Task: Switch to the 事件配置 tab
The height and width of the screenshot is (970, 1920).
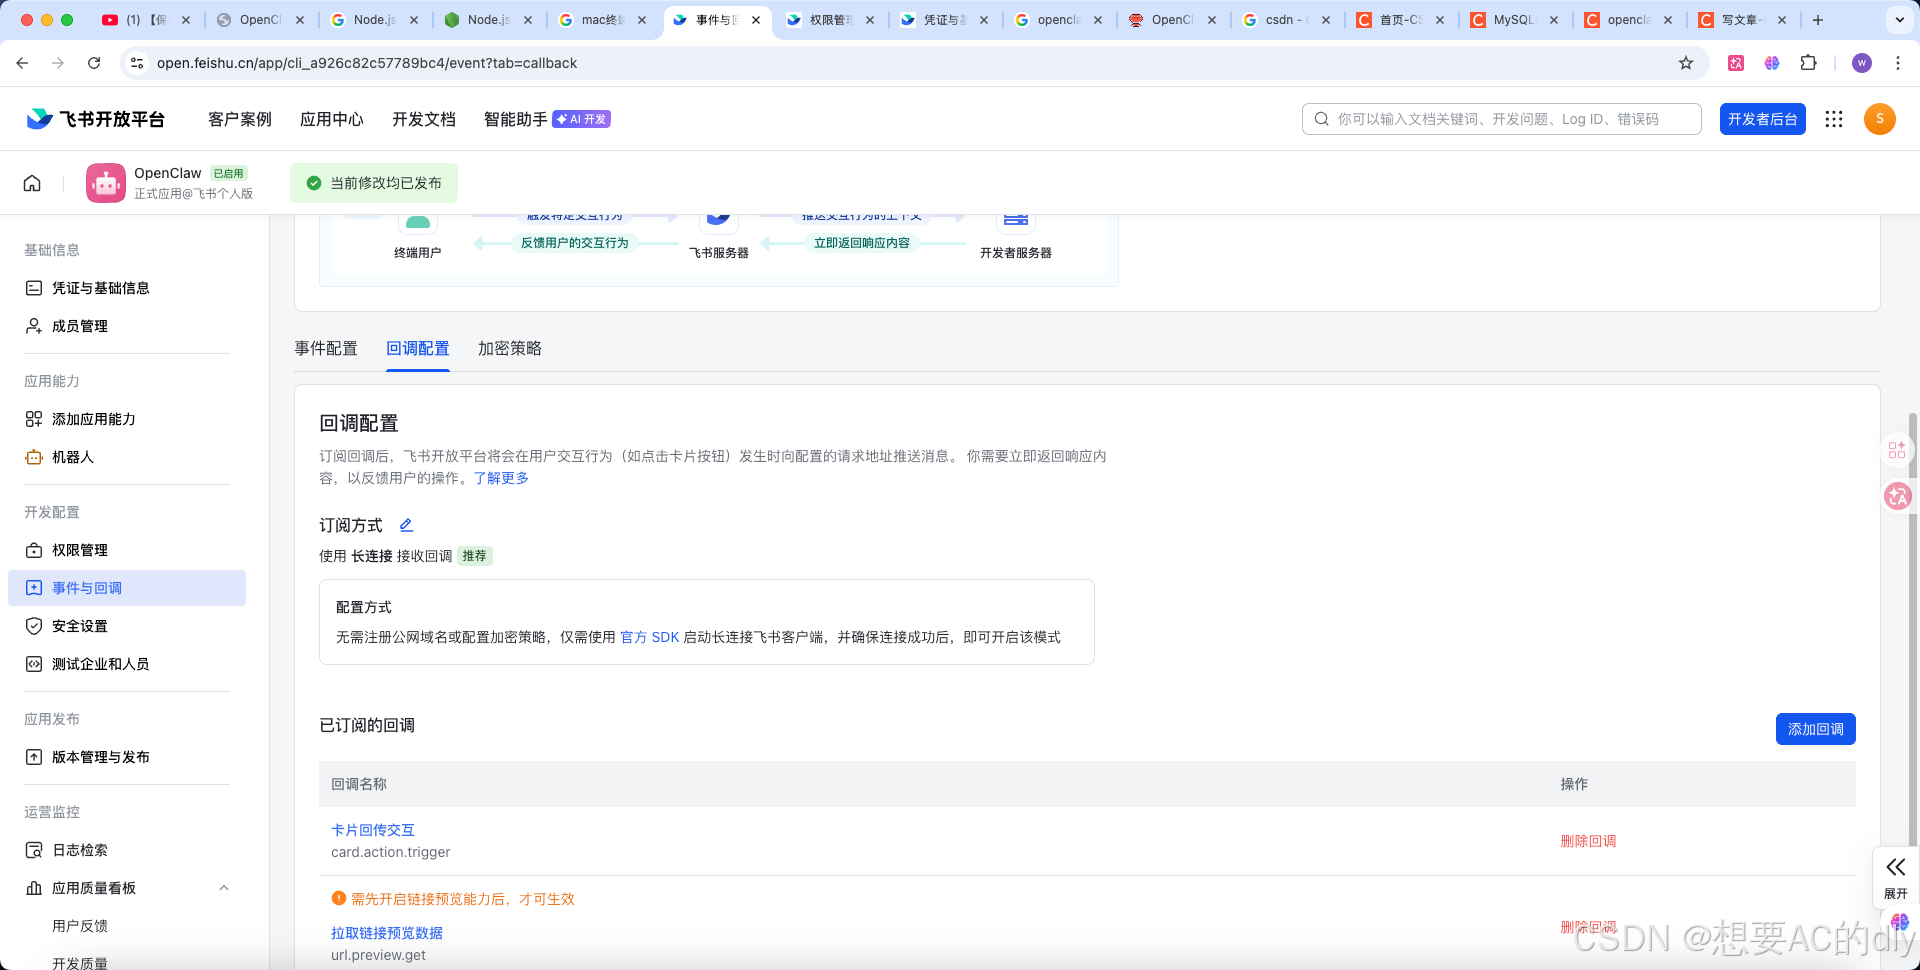Action: 326,348
